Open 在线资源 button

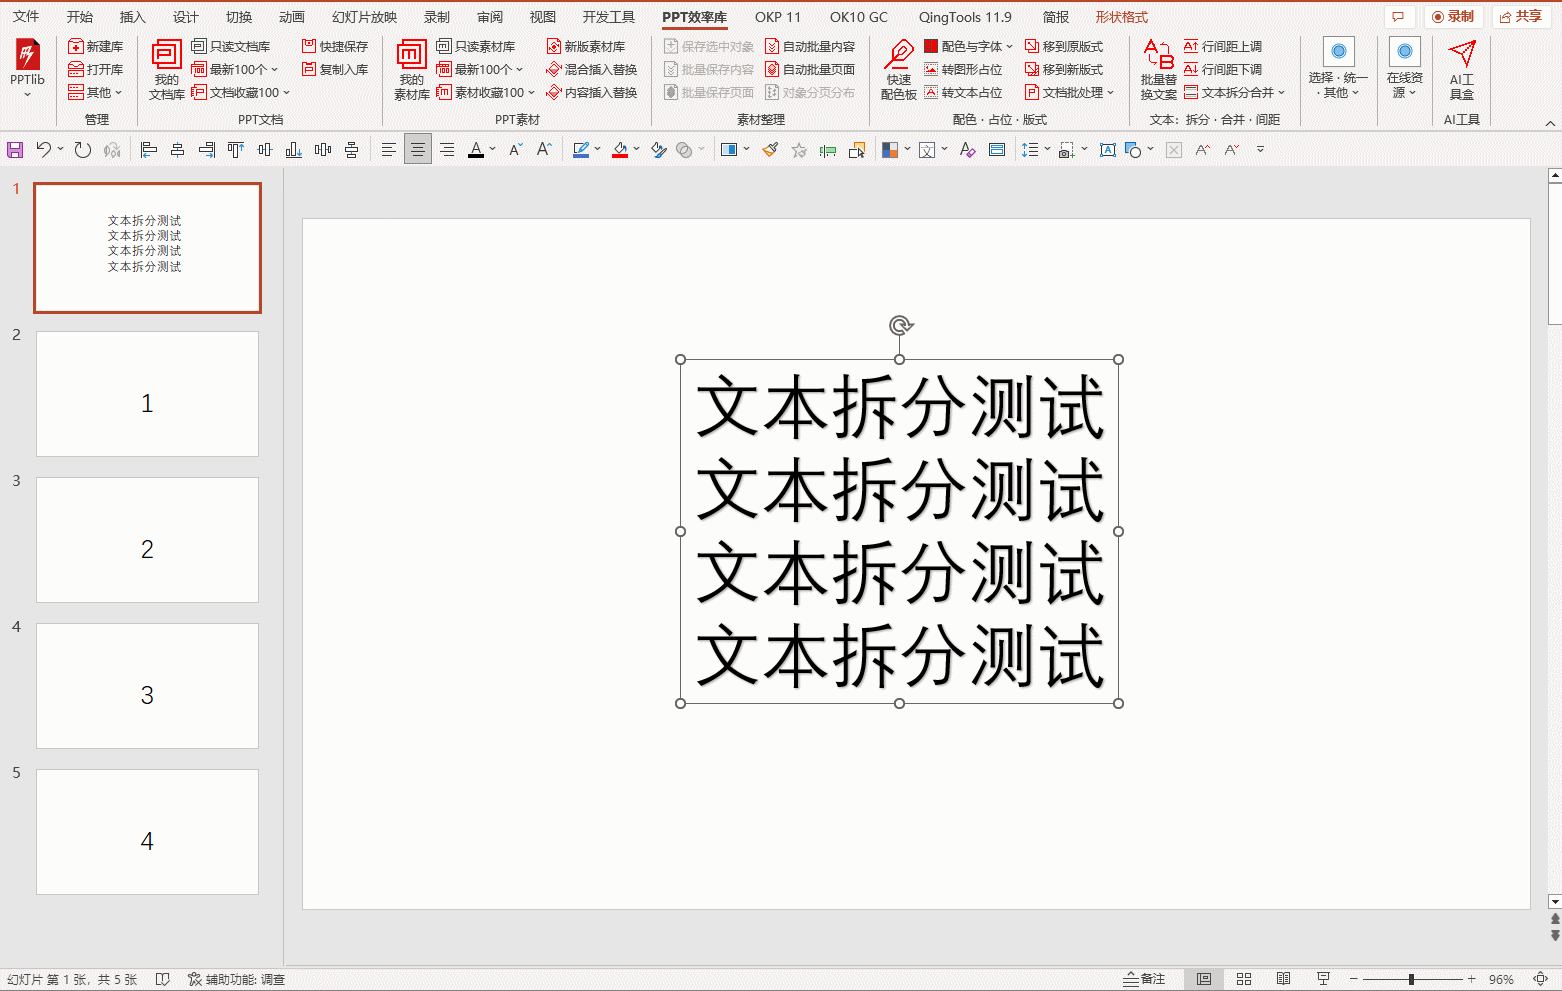[x=1404, y=68]
